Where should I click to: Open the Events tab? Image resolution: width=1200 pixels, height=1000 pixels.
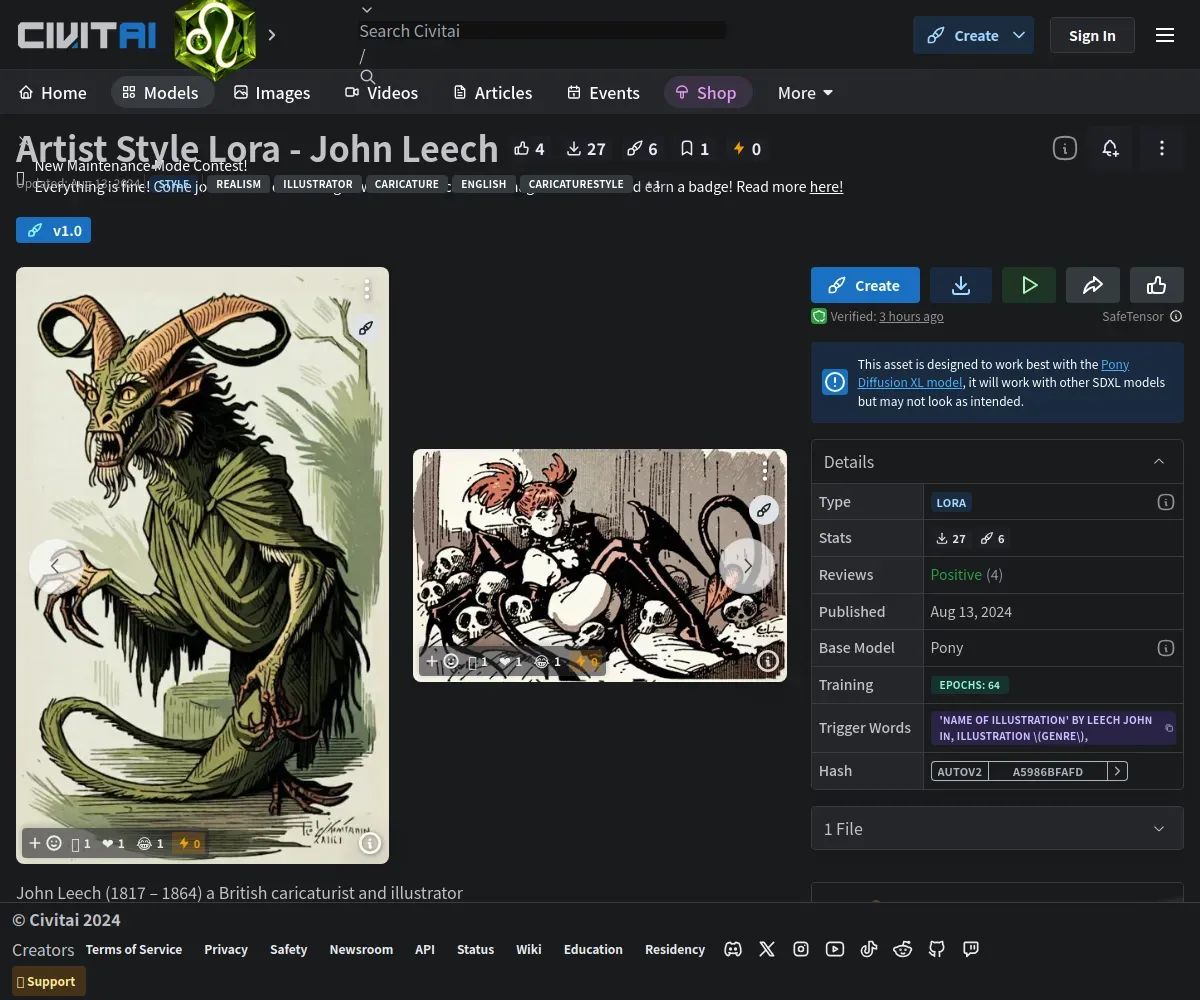coord(603,92)
